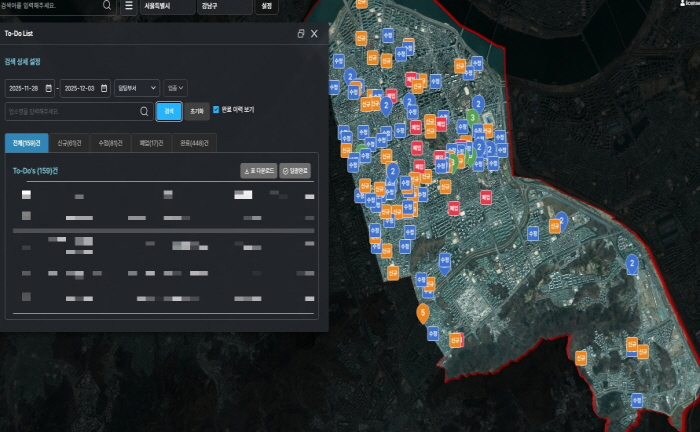
Task: Click the magnifier icon in top search bar
Action: pyautogui.click(x=107, y=6)
